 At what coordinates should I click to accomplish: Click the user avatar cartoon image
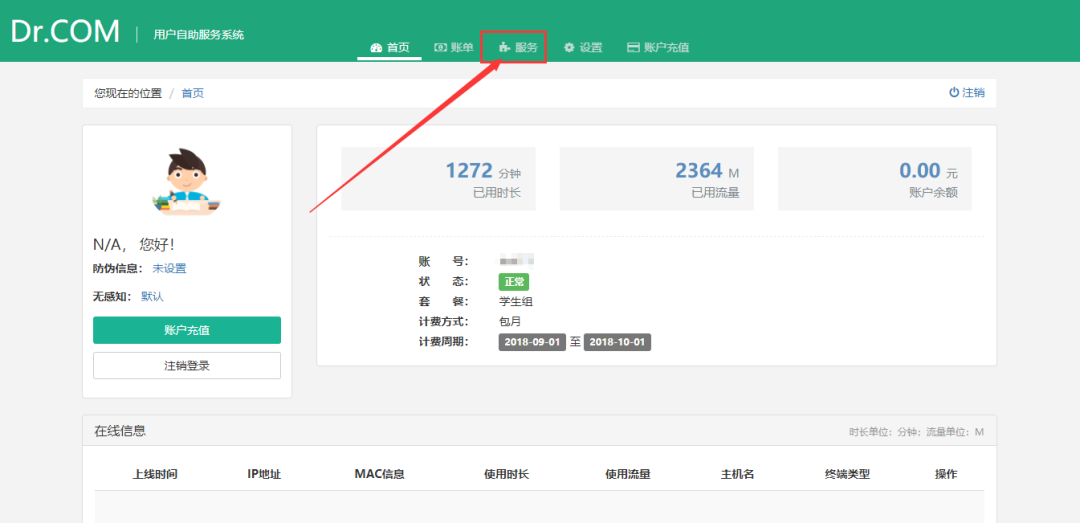pyautogui.click(x=187, y=181)
